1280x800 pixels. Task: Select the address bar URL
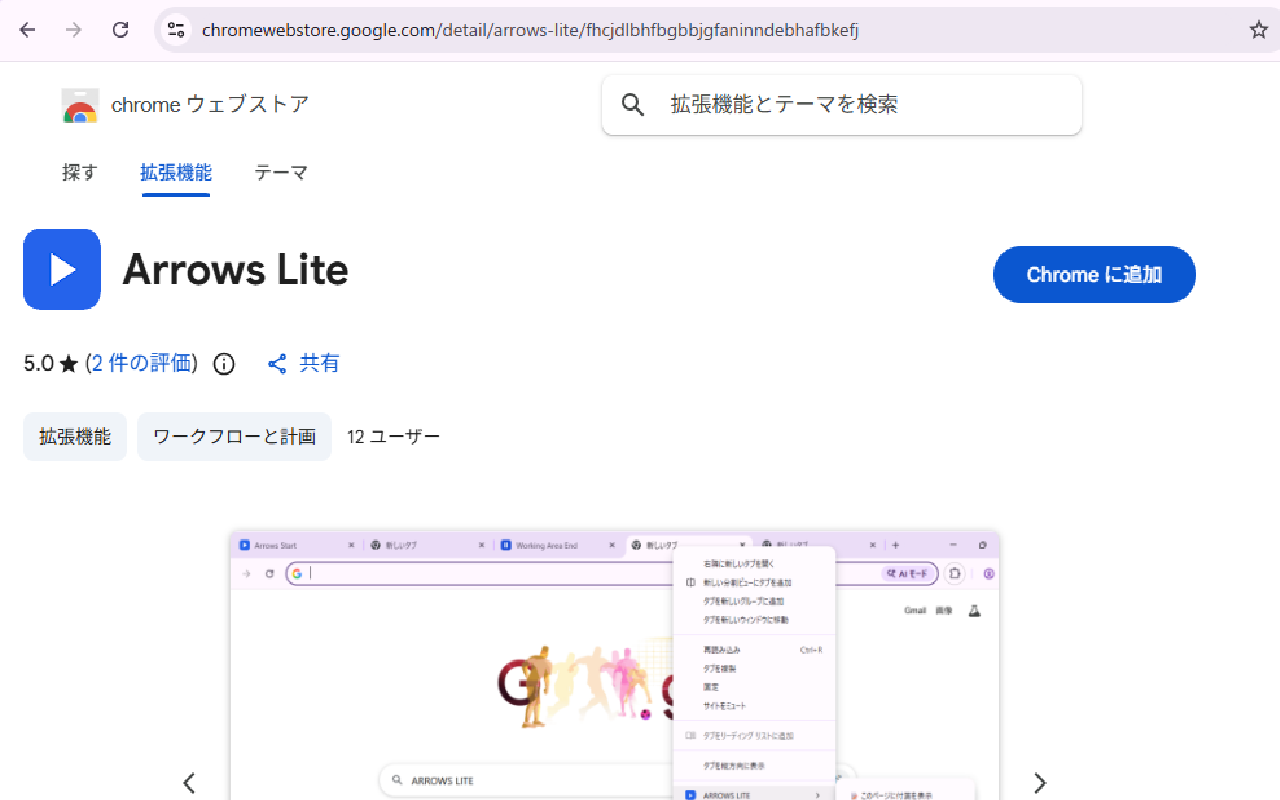tap(530, 30)
